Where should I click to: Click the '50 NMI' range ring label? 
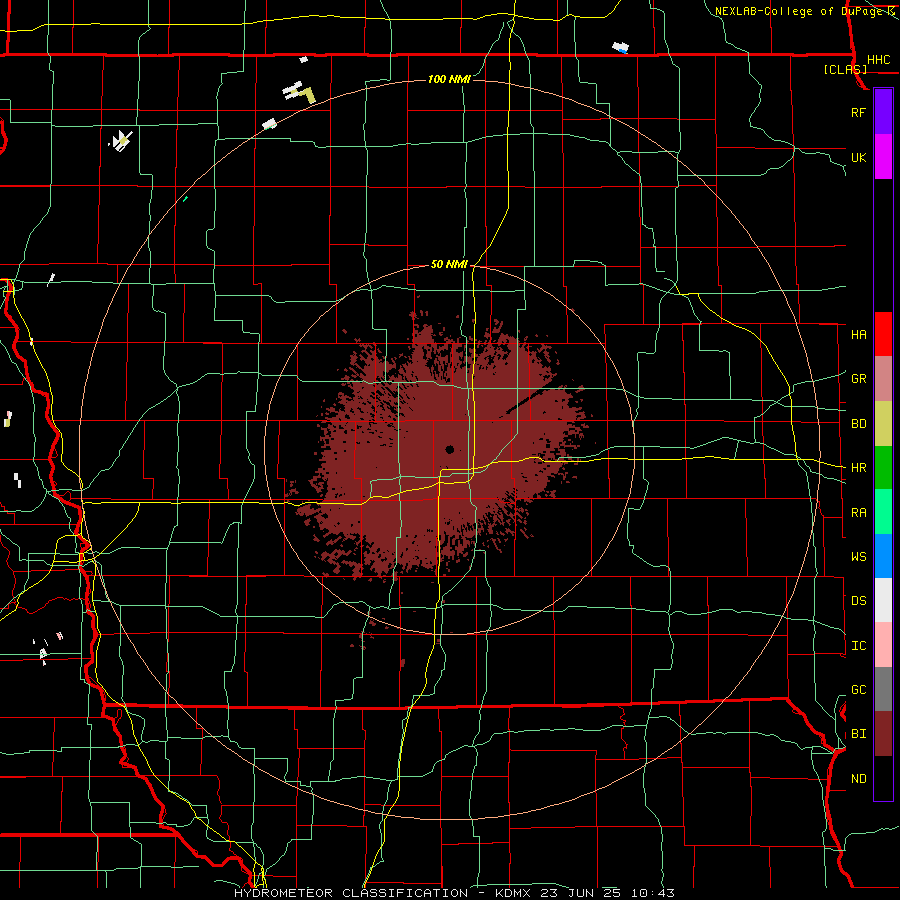449,265
